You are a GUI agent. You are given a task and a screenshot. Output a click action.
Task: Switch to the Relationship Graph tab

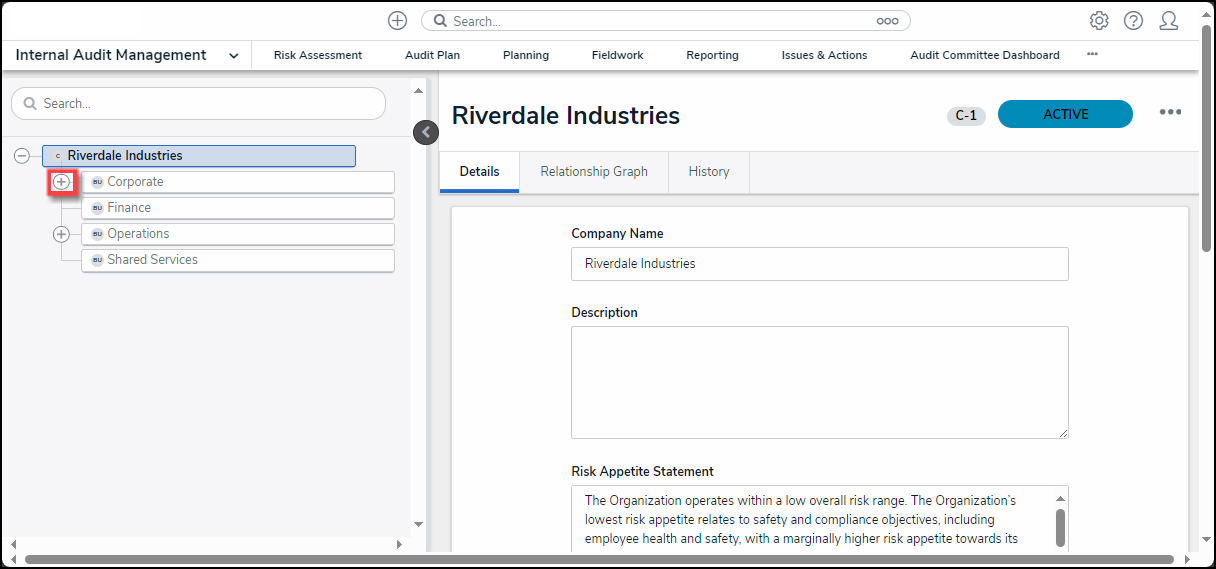click(x=594, y=172)
